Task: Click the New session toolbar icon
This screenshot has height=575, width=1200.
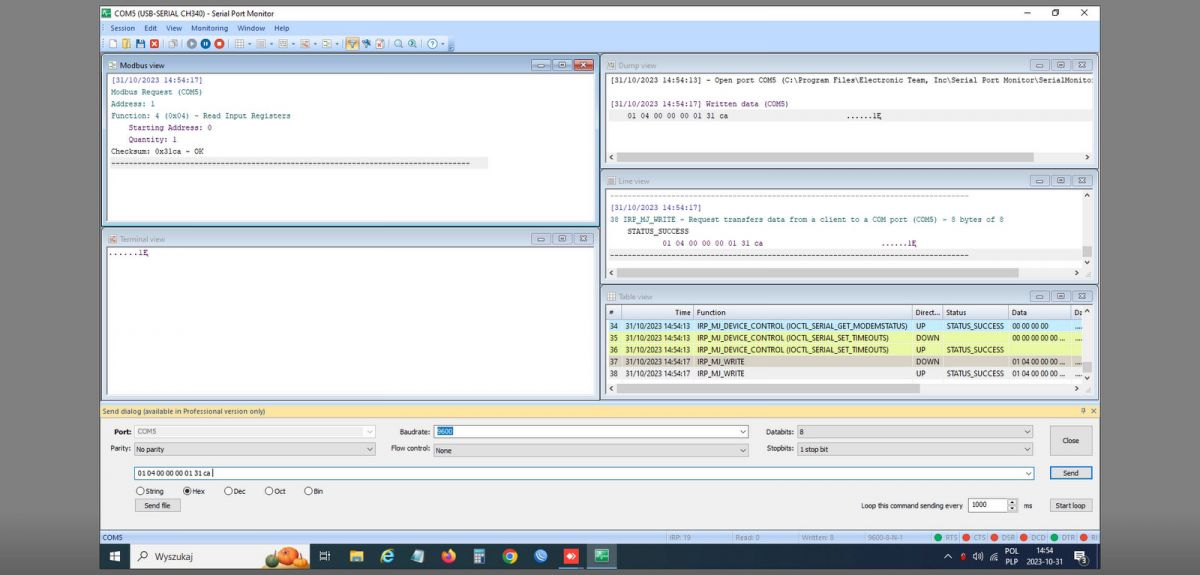Action: [114, 44]
